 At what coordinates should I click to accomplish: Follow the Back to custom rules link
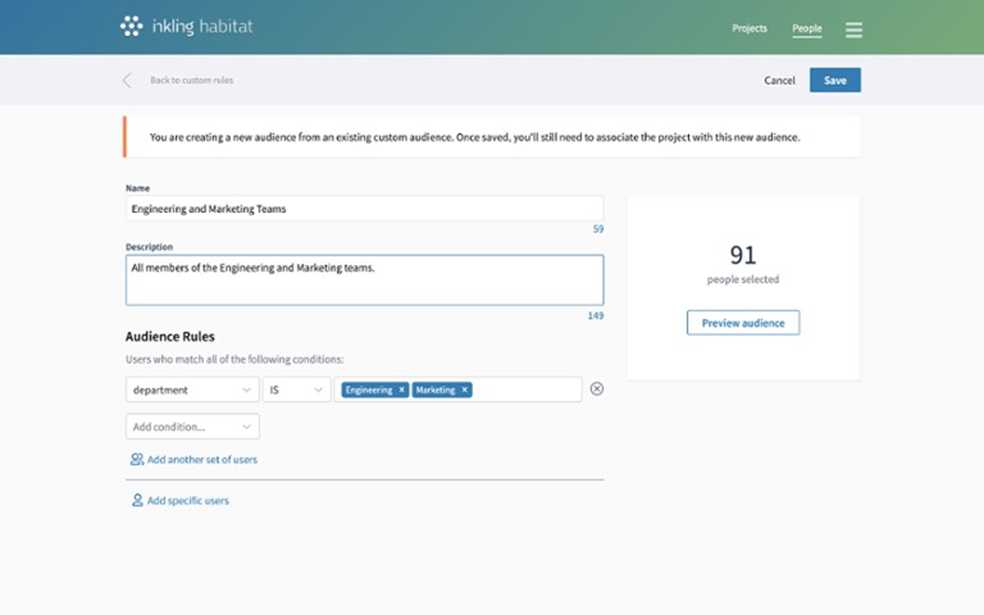[191, 81]
